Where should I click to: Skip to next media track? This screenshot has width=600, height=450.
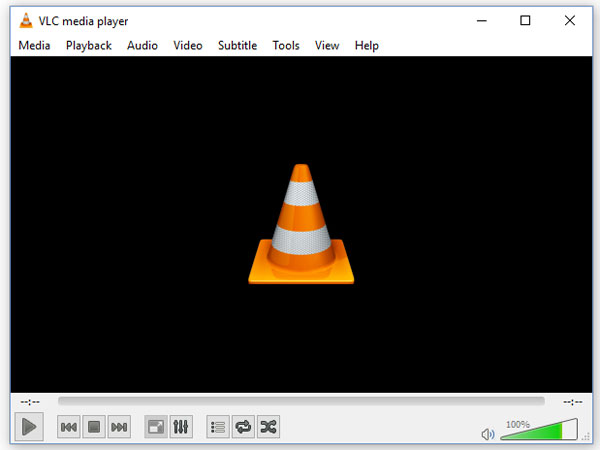pyautogui.click(x=119, y=427)
